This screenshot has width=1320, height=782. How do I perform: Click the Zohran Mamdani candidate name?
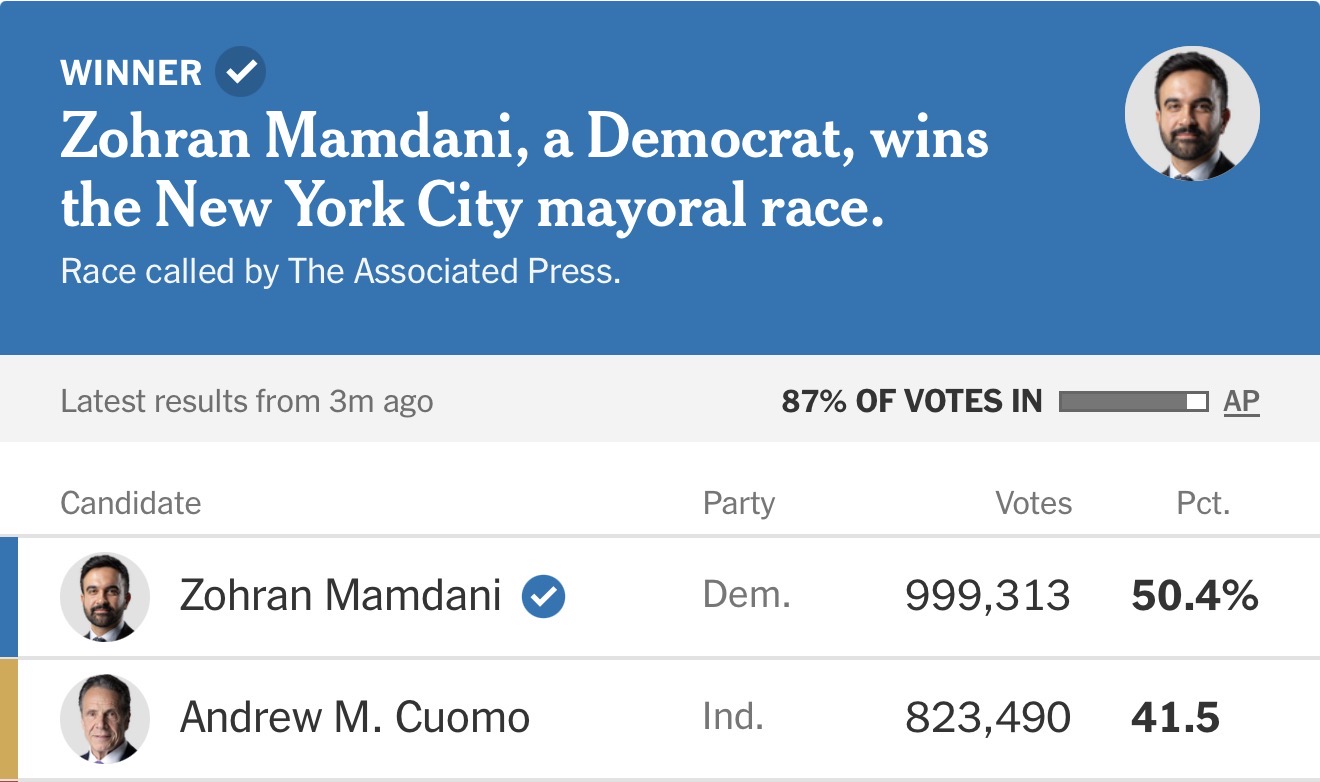[340, 597]
